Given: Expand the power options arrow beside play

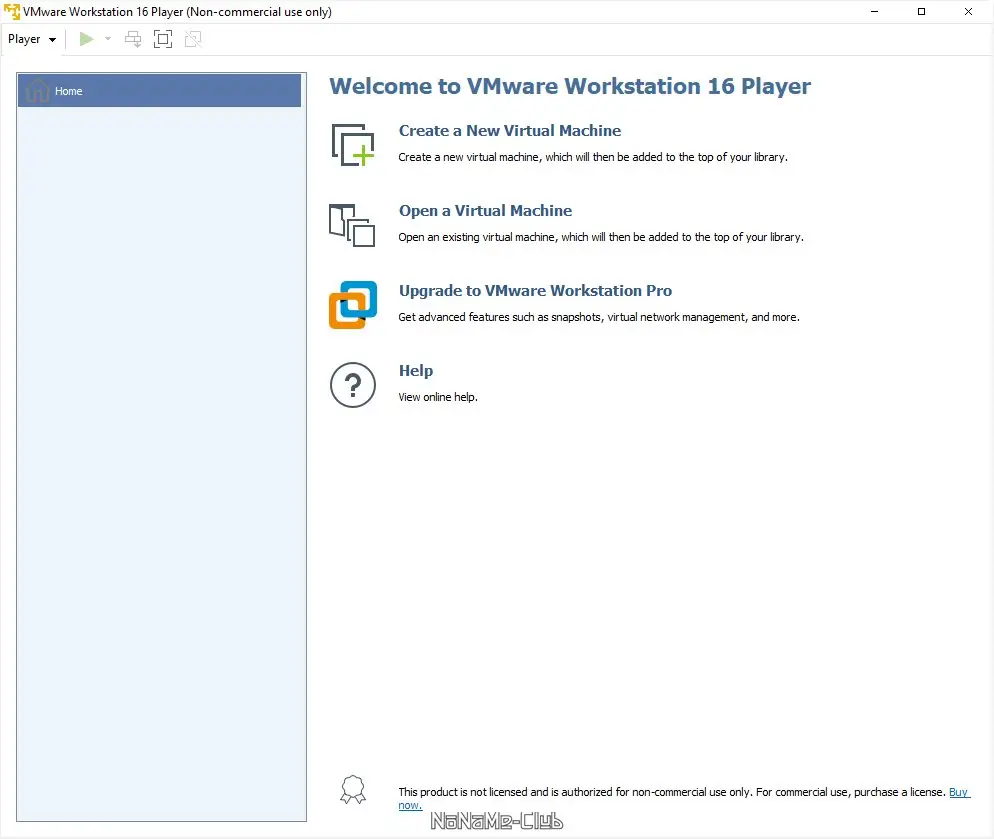Looking at the screenshot, I should pos(108,39).
